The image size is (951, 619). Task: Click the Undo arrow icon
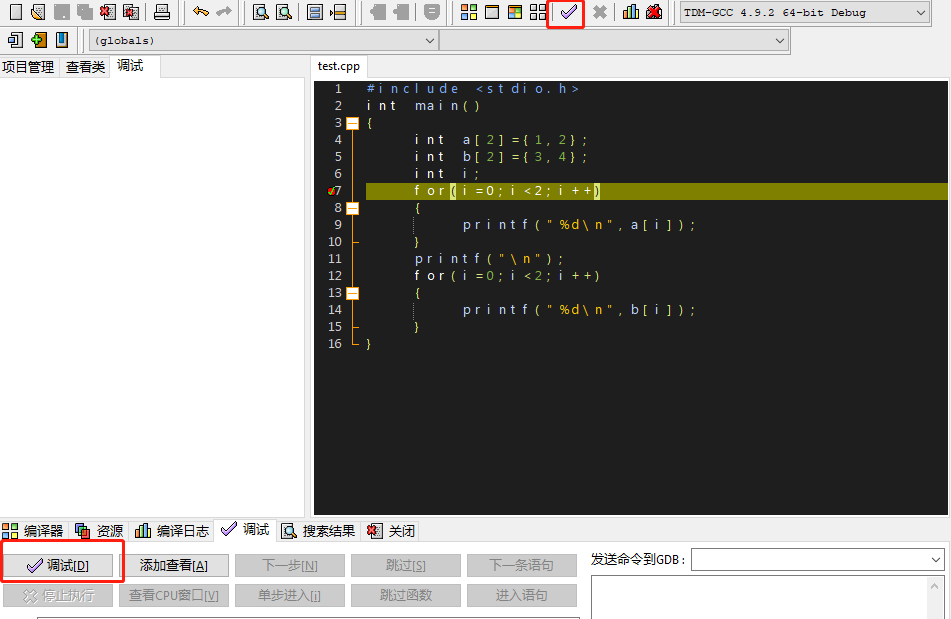(x=201, y=13)
